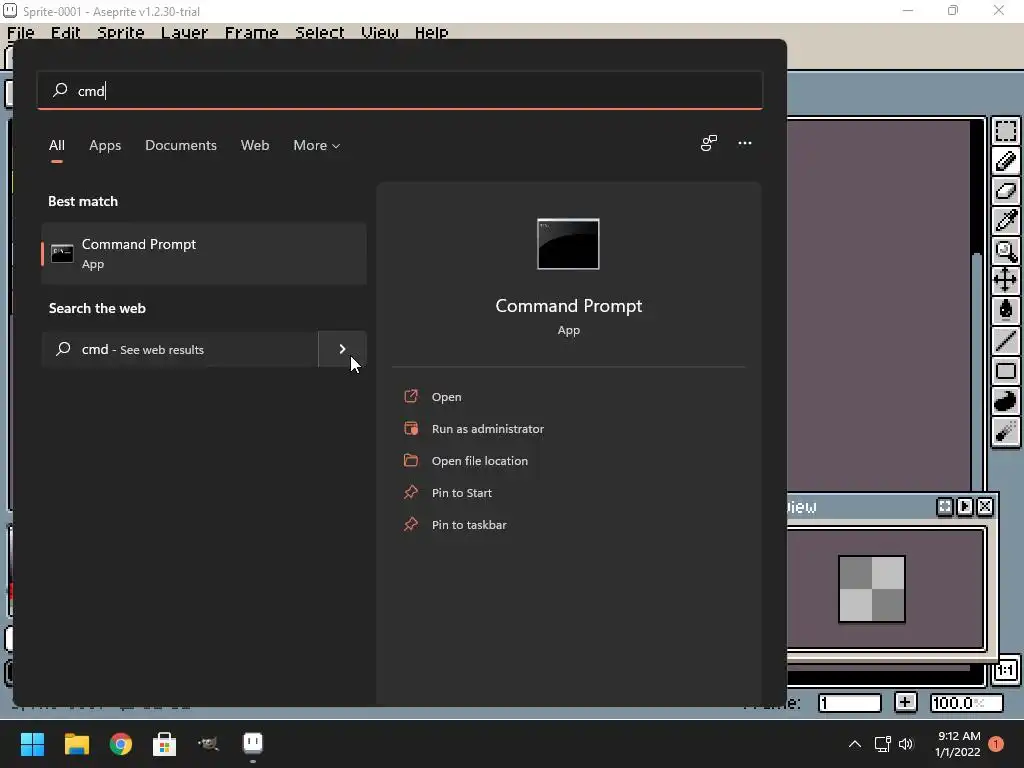Screen dimensions: 1024x768
Task: Click the Frame number input field
Action: (x=850, y=703)
